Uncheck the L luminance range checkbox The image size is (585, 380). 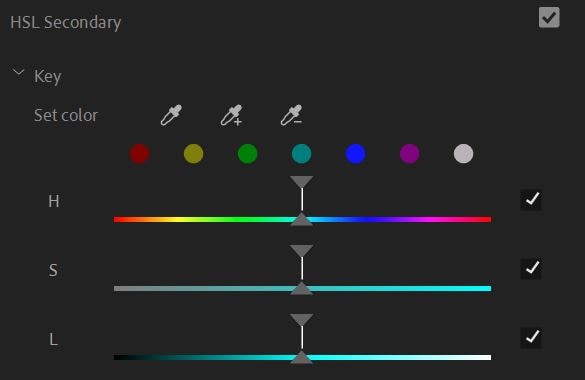[531, 338]
